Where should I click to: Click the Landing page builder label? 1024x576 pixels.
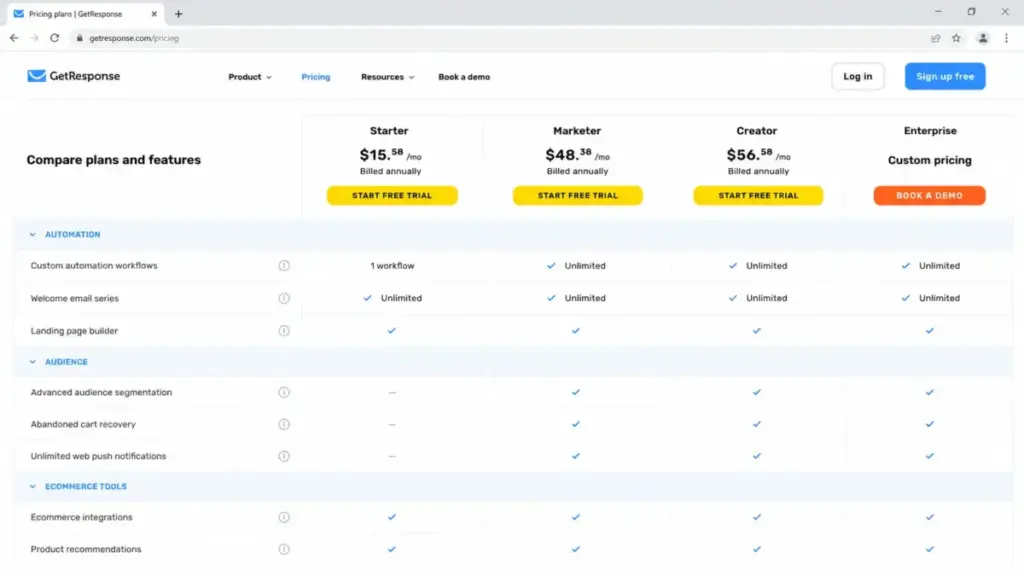point(74,331)
